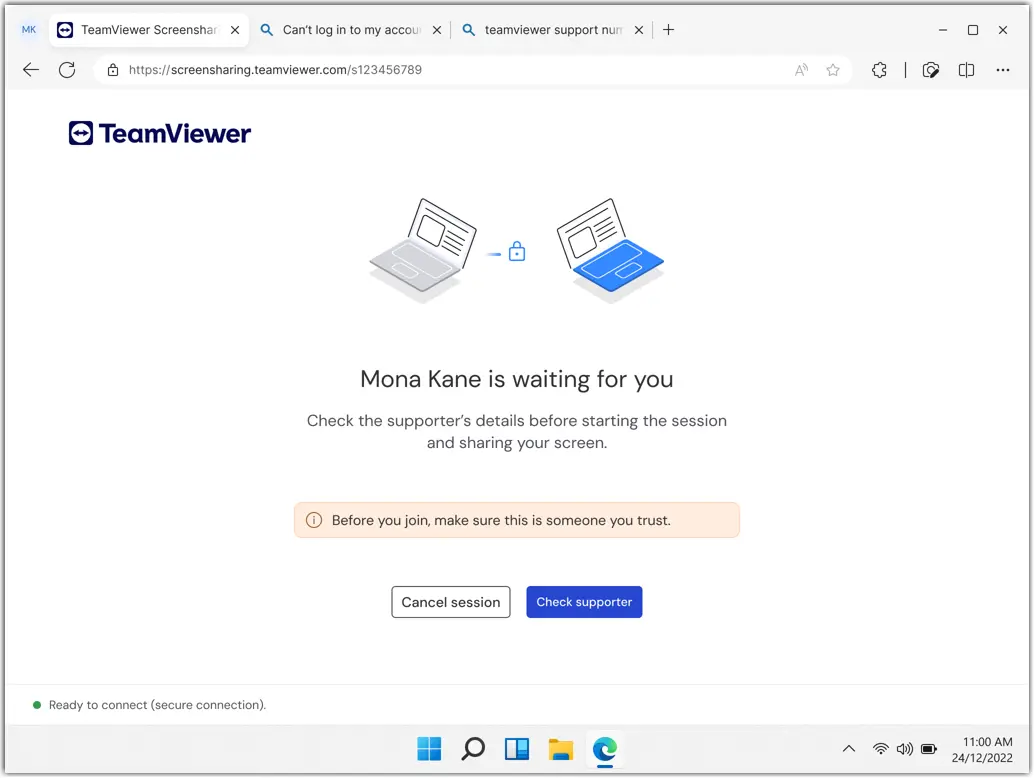Image resolution: width=1034 pixels, height=778 pixels.
Task: Open browser extensions puzzle icon
Action: point(879,70)
